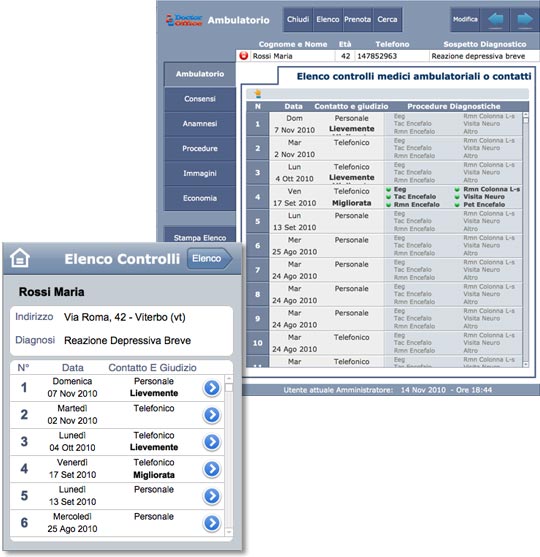Open details arrow for Domenica 07 Nov 2010
The image size is (540, 557).
212,388
